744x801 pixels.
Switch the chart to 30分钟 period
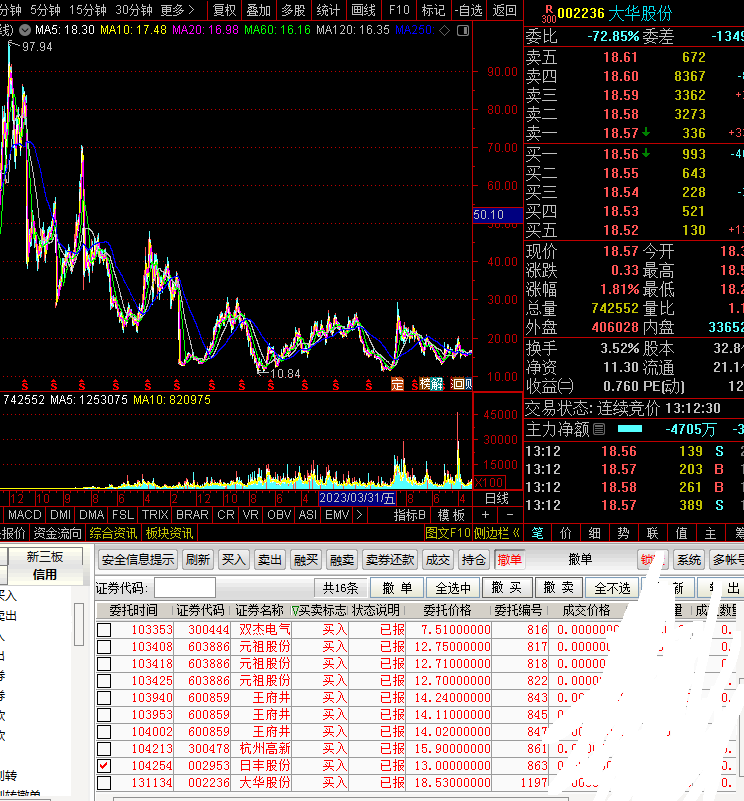(134, 10)
